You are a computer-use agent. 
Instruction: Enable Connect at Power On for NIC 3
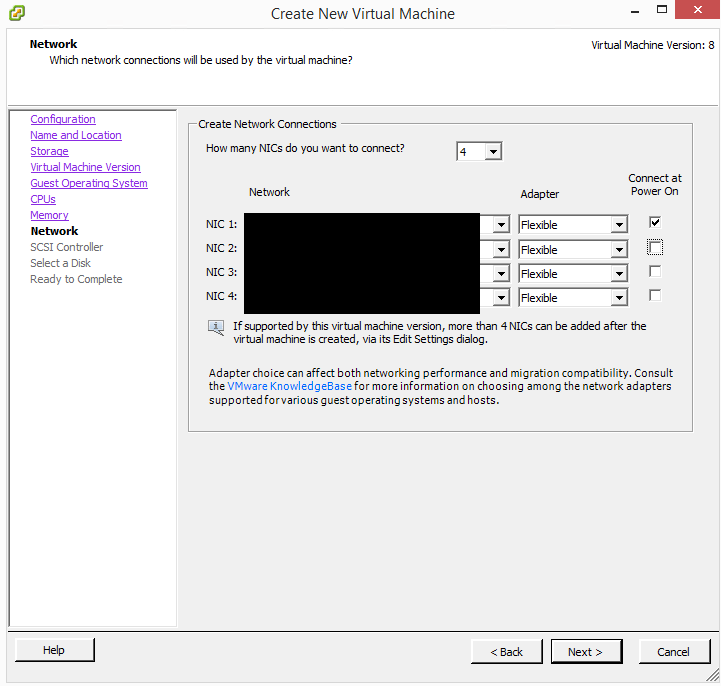pyautogui.click(x=655, y=272)
